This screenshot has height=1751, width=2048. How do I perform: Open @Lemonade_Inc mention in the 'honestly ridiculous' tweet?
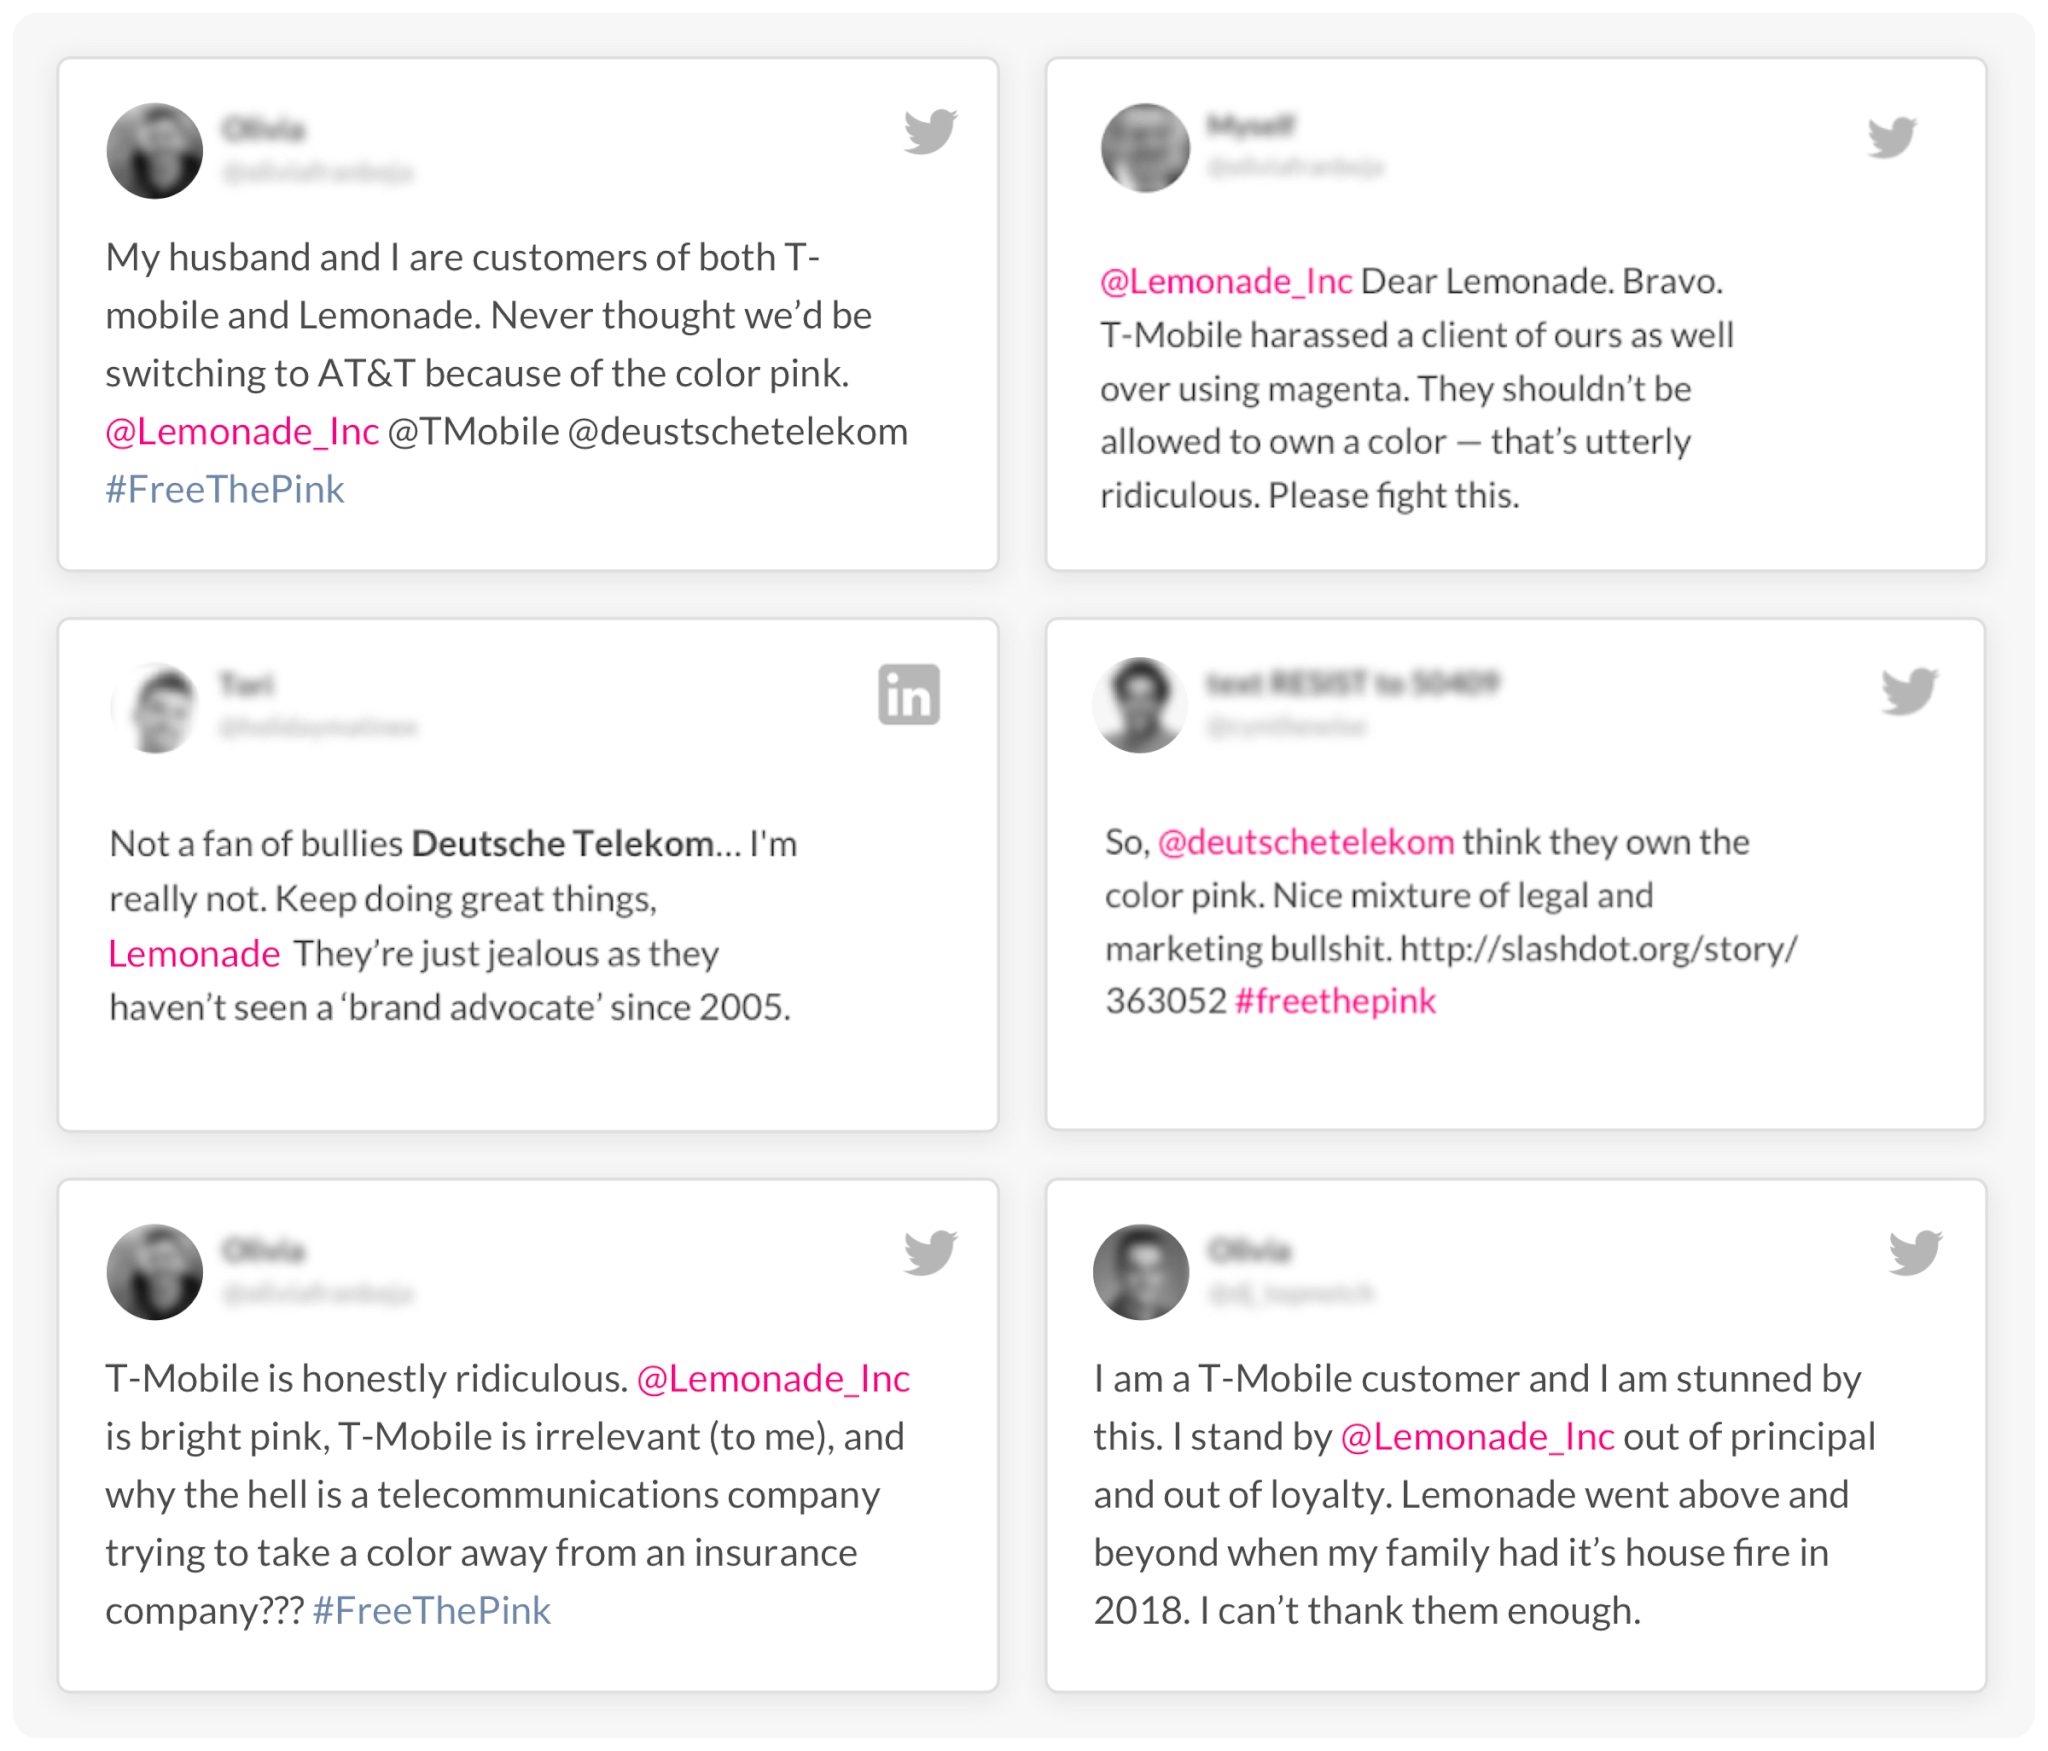(773, 1378)
